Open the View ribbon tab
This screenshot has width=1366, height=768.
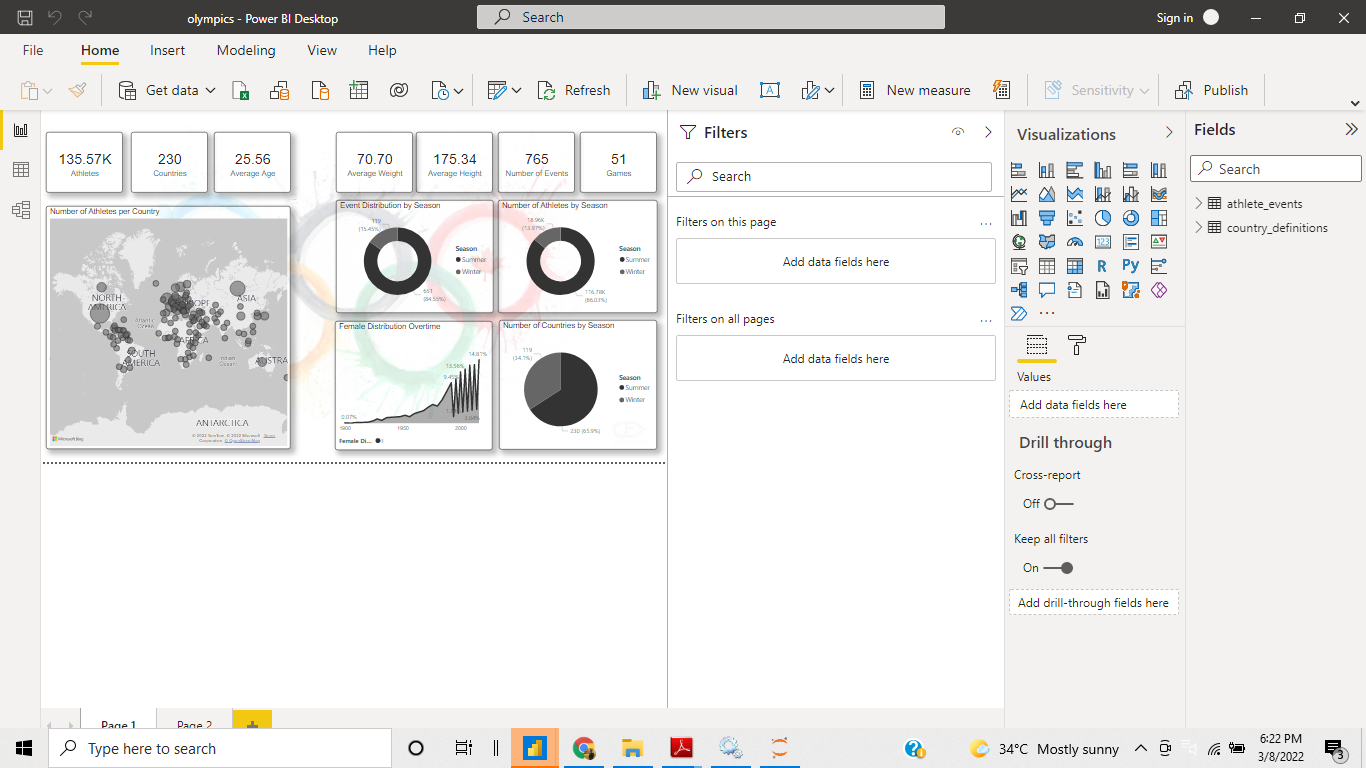point(322,50)
